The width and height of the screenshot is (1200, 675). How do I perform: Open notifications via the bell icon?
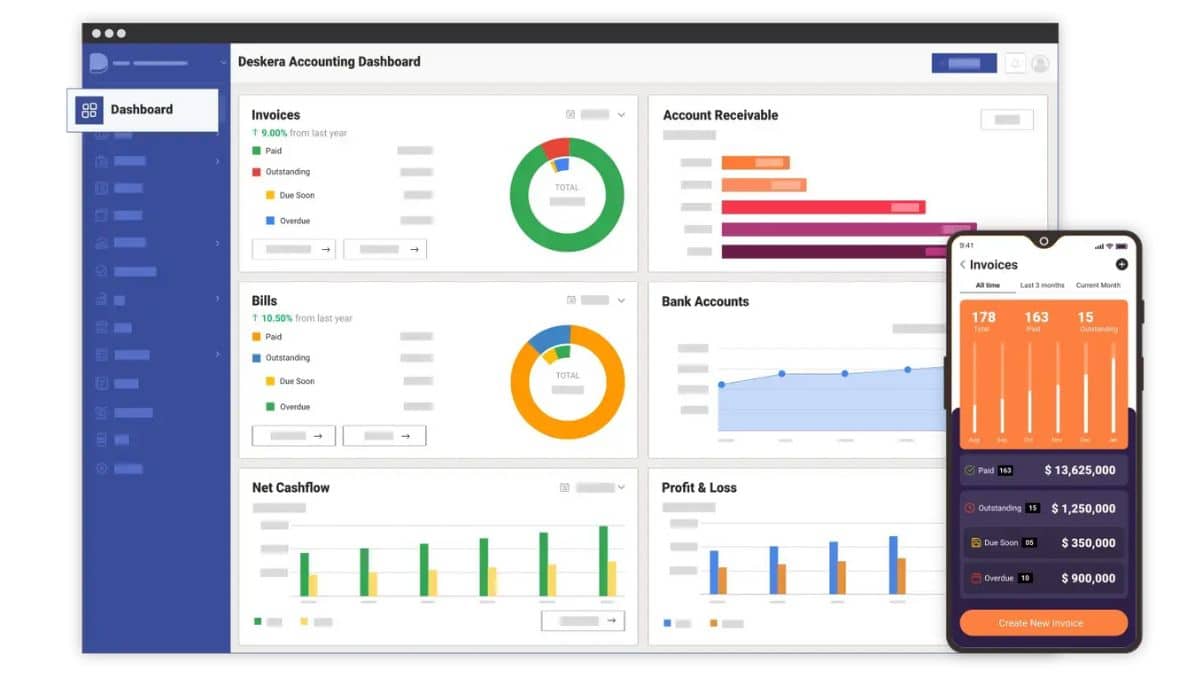click(x=1015, y=63)
